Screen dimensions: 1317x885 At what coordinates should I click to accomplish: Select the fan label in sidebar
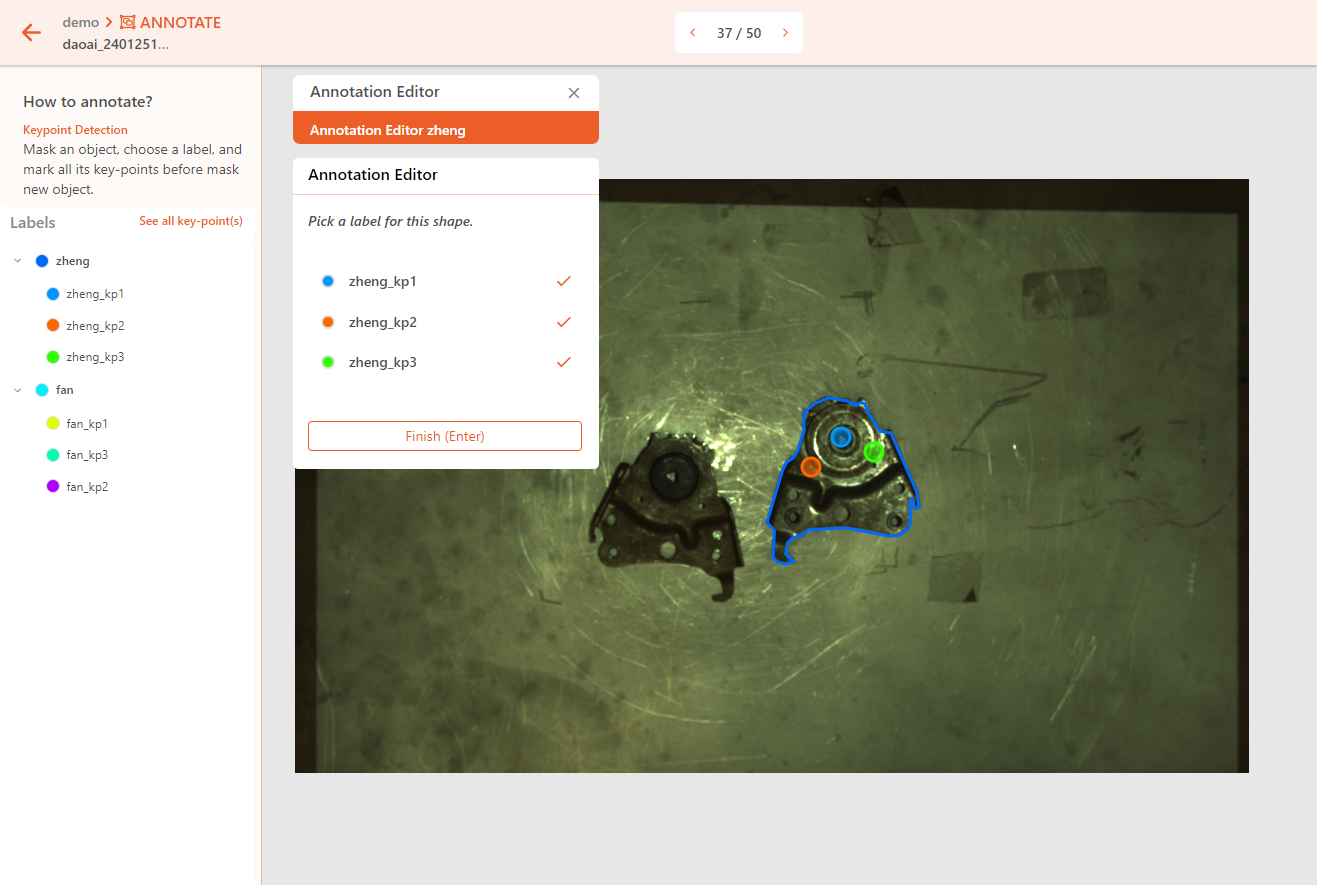point(65,390)
